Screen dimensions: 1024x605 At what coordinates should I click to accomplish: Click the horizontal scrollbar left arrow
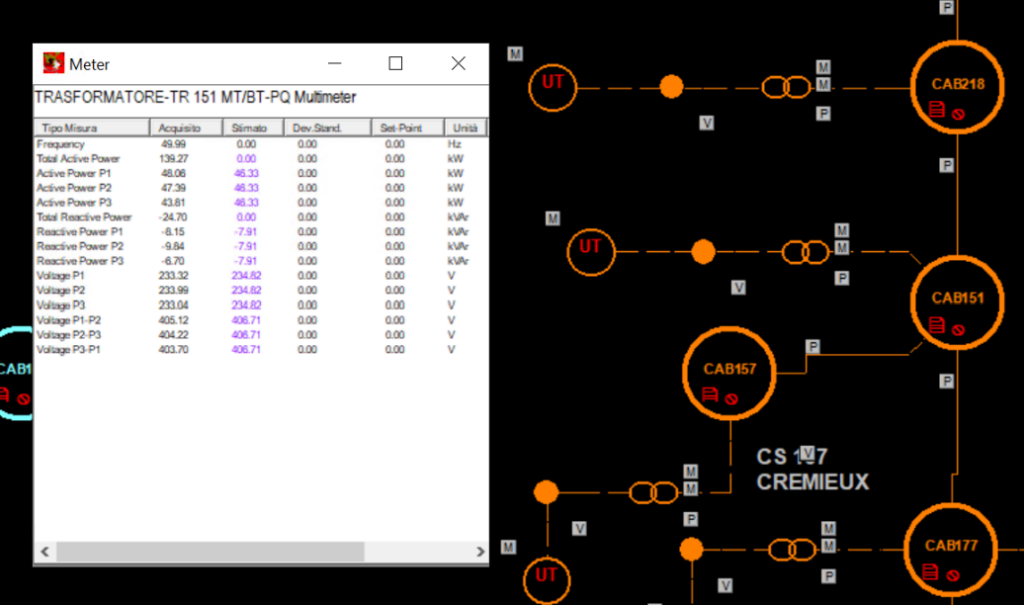tap(44, 551)
